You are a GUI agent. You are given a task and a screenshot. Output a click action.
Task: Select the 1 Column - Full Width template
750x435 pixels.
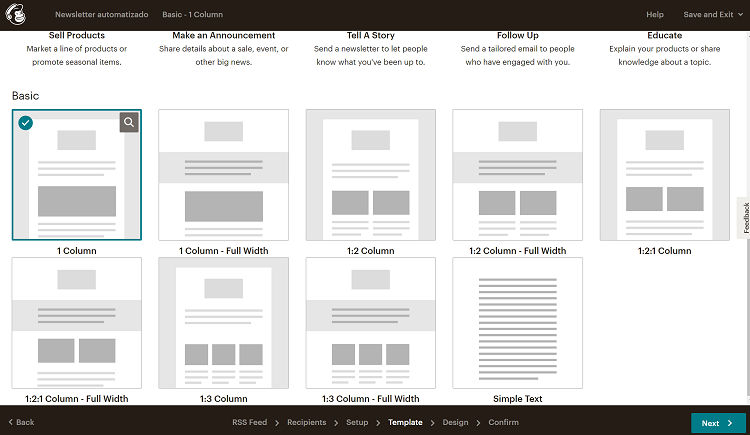tap(224, 175)
